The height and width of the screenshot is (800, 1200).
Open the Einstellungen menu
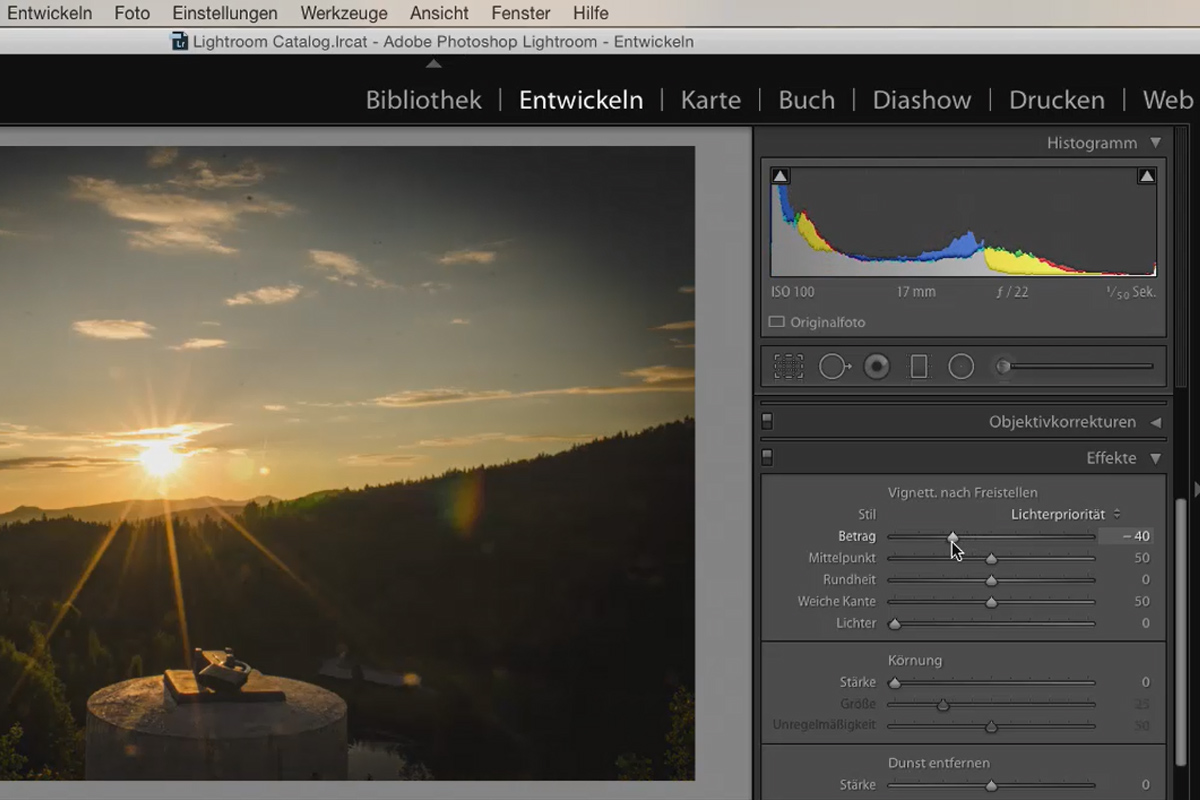(225, 13)
